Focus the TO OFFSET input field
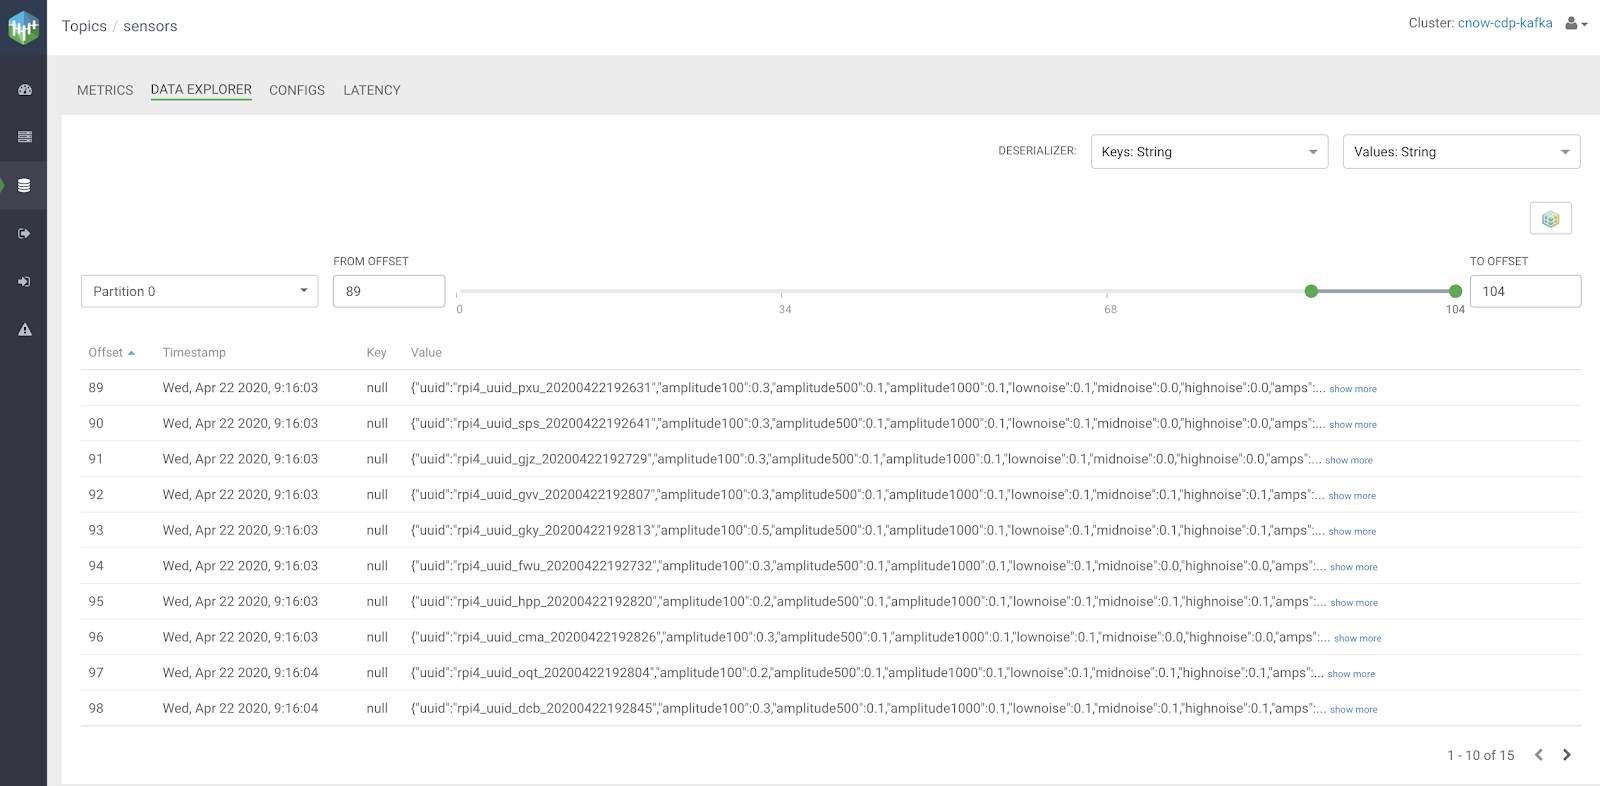The image size is (1600, 786). (x=1525, y=291)
